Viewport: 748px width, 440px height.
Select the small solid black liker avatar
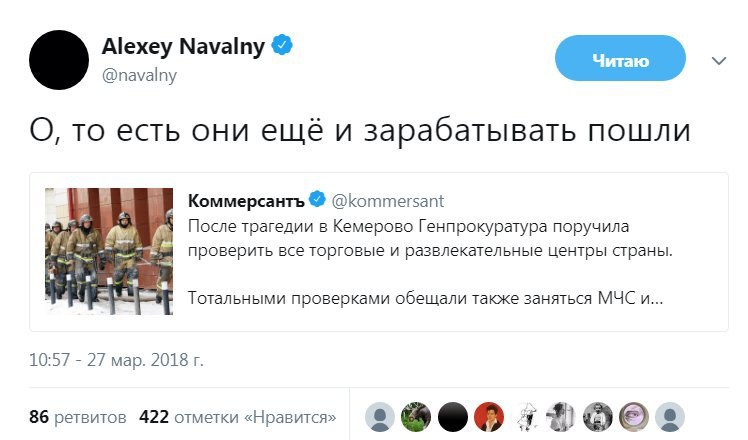tap(452, 417)
